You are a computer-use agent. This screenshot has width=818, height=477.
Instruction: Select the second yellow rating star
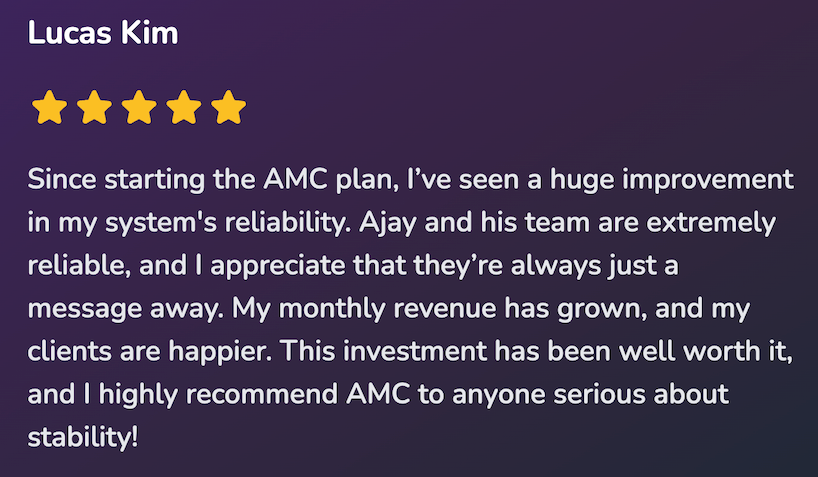point(94,108)
